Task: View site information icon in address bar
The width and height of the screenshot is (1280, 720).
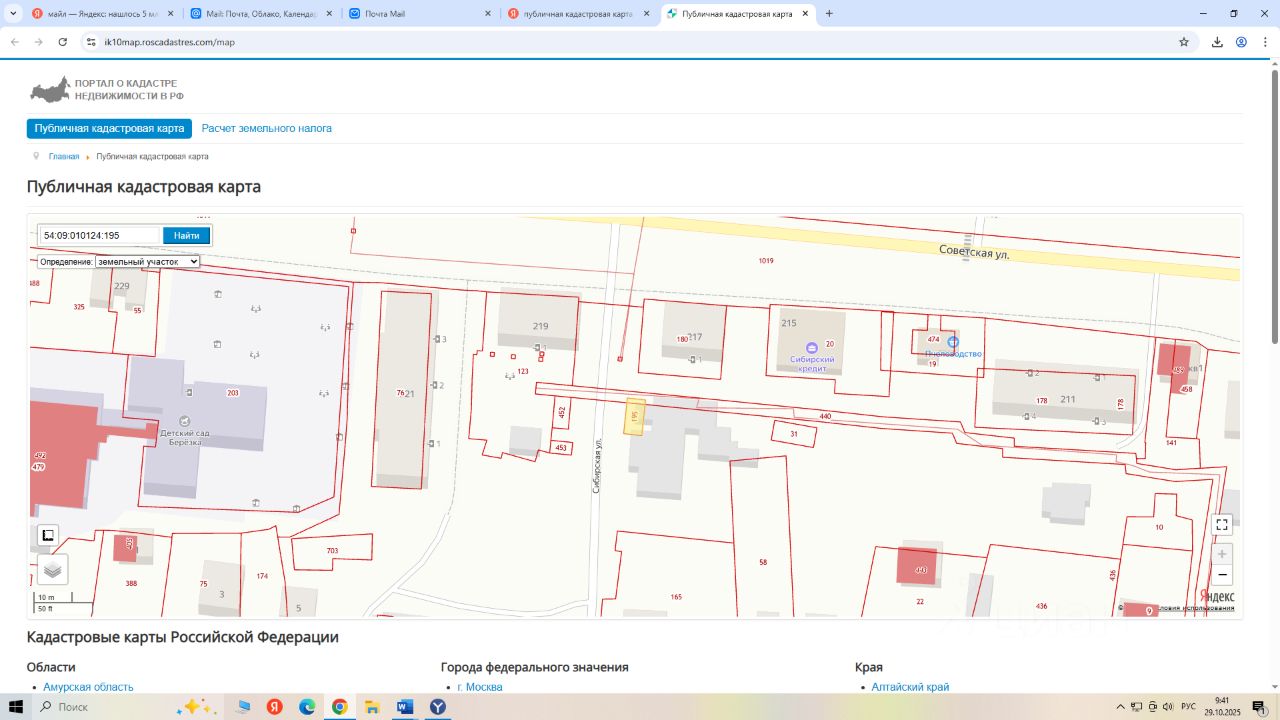Action: click(x=91, y=42)
